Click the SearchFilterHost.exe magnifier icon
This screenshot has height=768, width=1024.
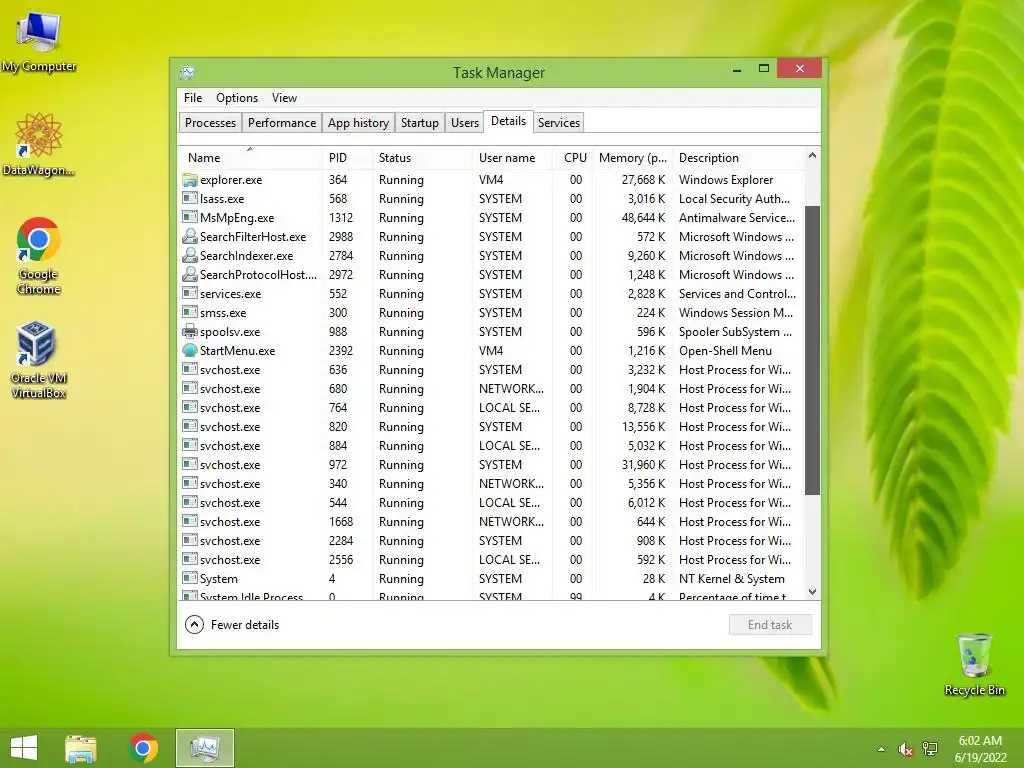point(189,236)
